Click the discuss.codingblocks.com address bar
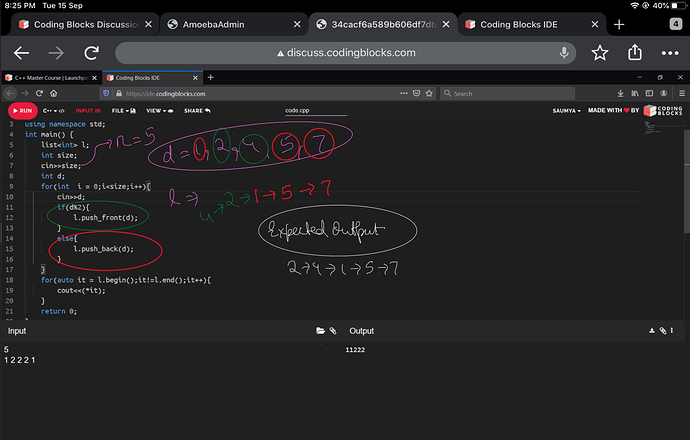This screenshot has width=690, height=440. pos(345,53)
